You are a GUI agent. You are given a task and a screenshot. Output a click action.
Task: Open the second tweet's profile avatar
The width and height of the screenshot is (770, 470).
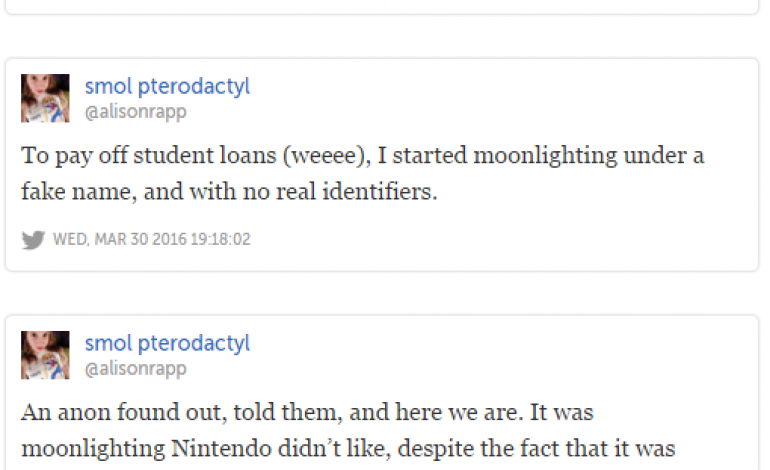tap(45, 355)
